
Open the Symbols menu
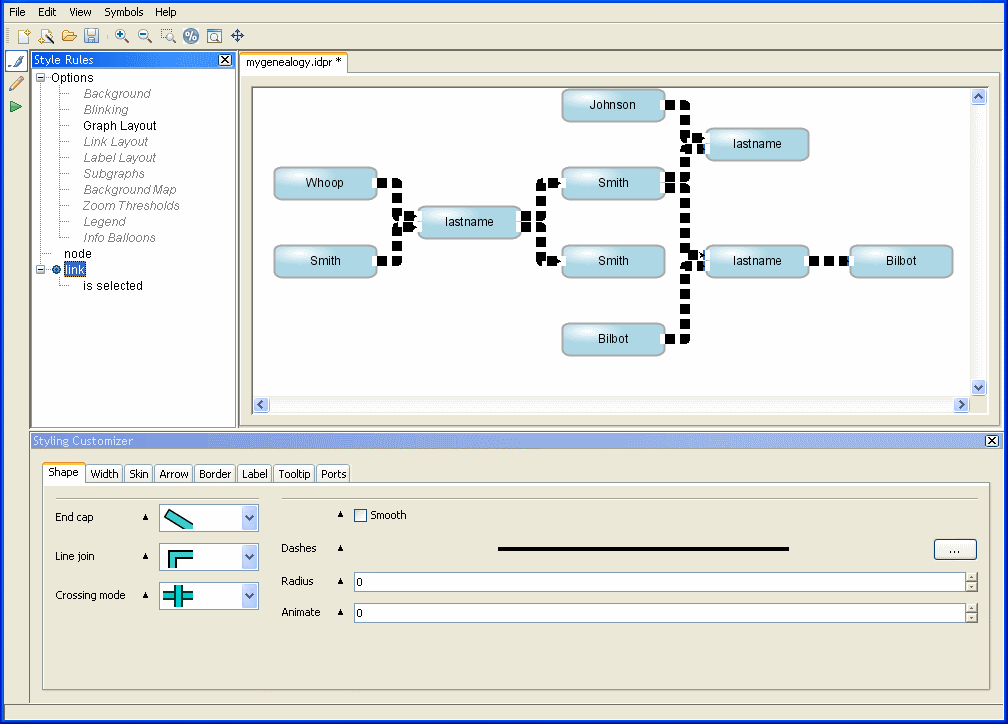[124, 12]
